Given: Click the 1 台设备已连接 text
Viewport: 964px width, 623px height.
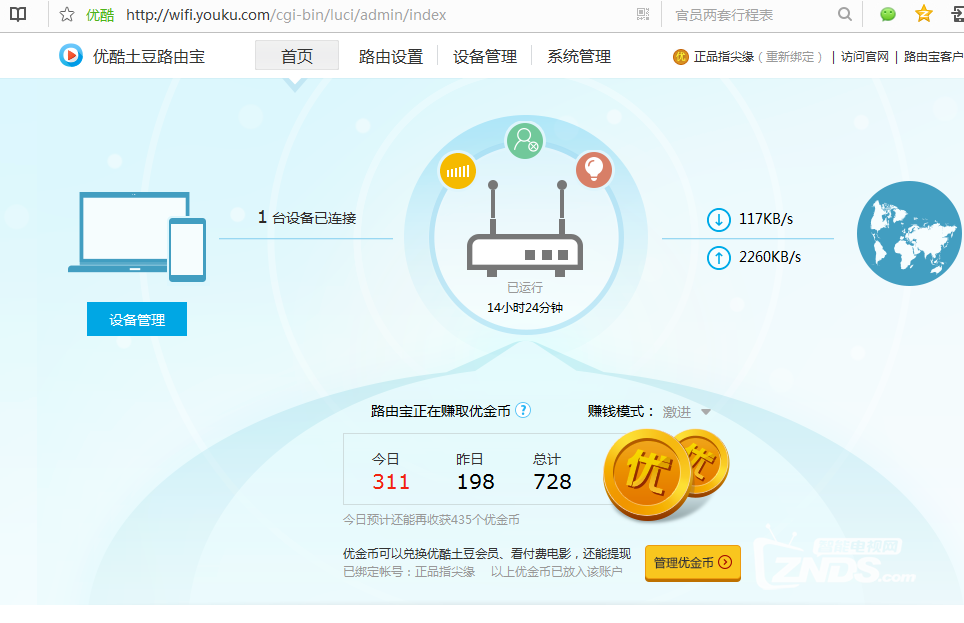Looking at the screenshot, I should [x=307, y=218].
